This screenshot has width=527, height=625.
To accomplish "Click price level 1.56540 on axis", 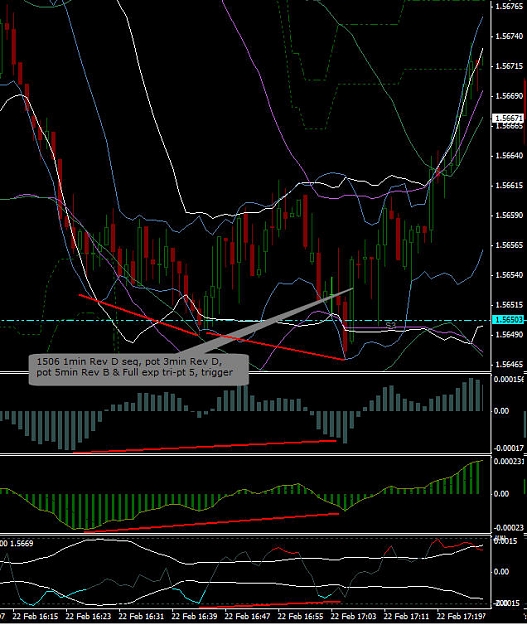I will [509, 275].
